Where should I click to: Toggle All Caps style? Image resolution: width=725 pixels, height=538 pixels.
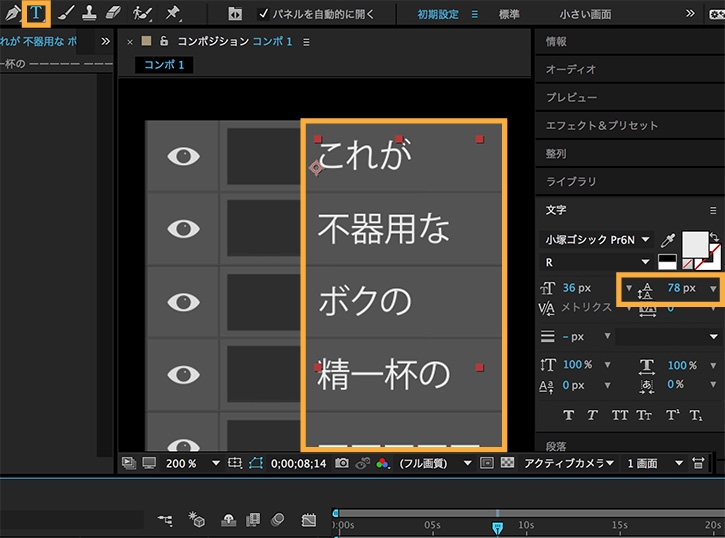click(x=620, y=415)
